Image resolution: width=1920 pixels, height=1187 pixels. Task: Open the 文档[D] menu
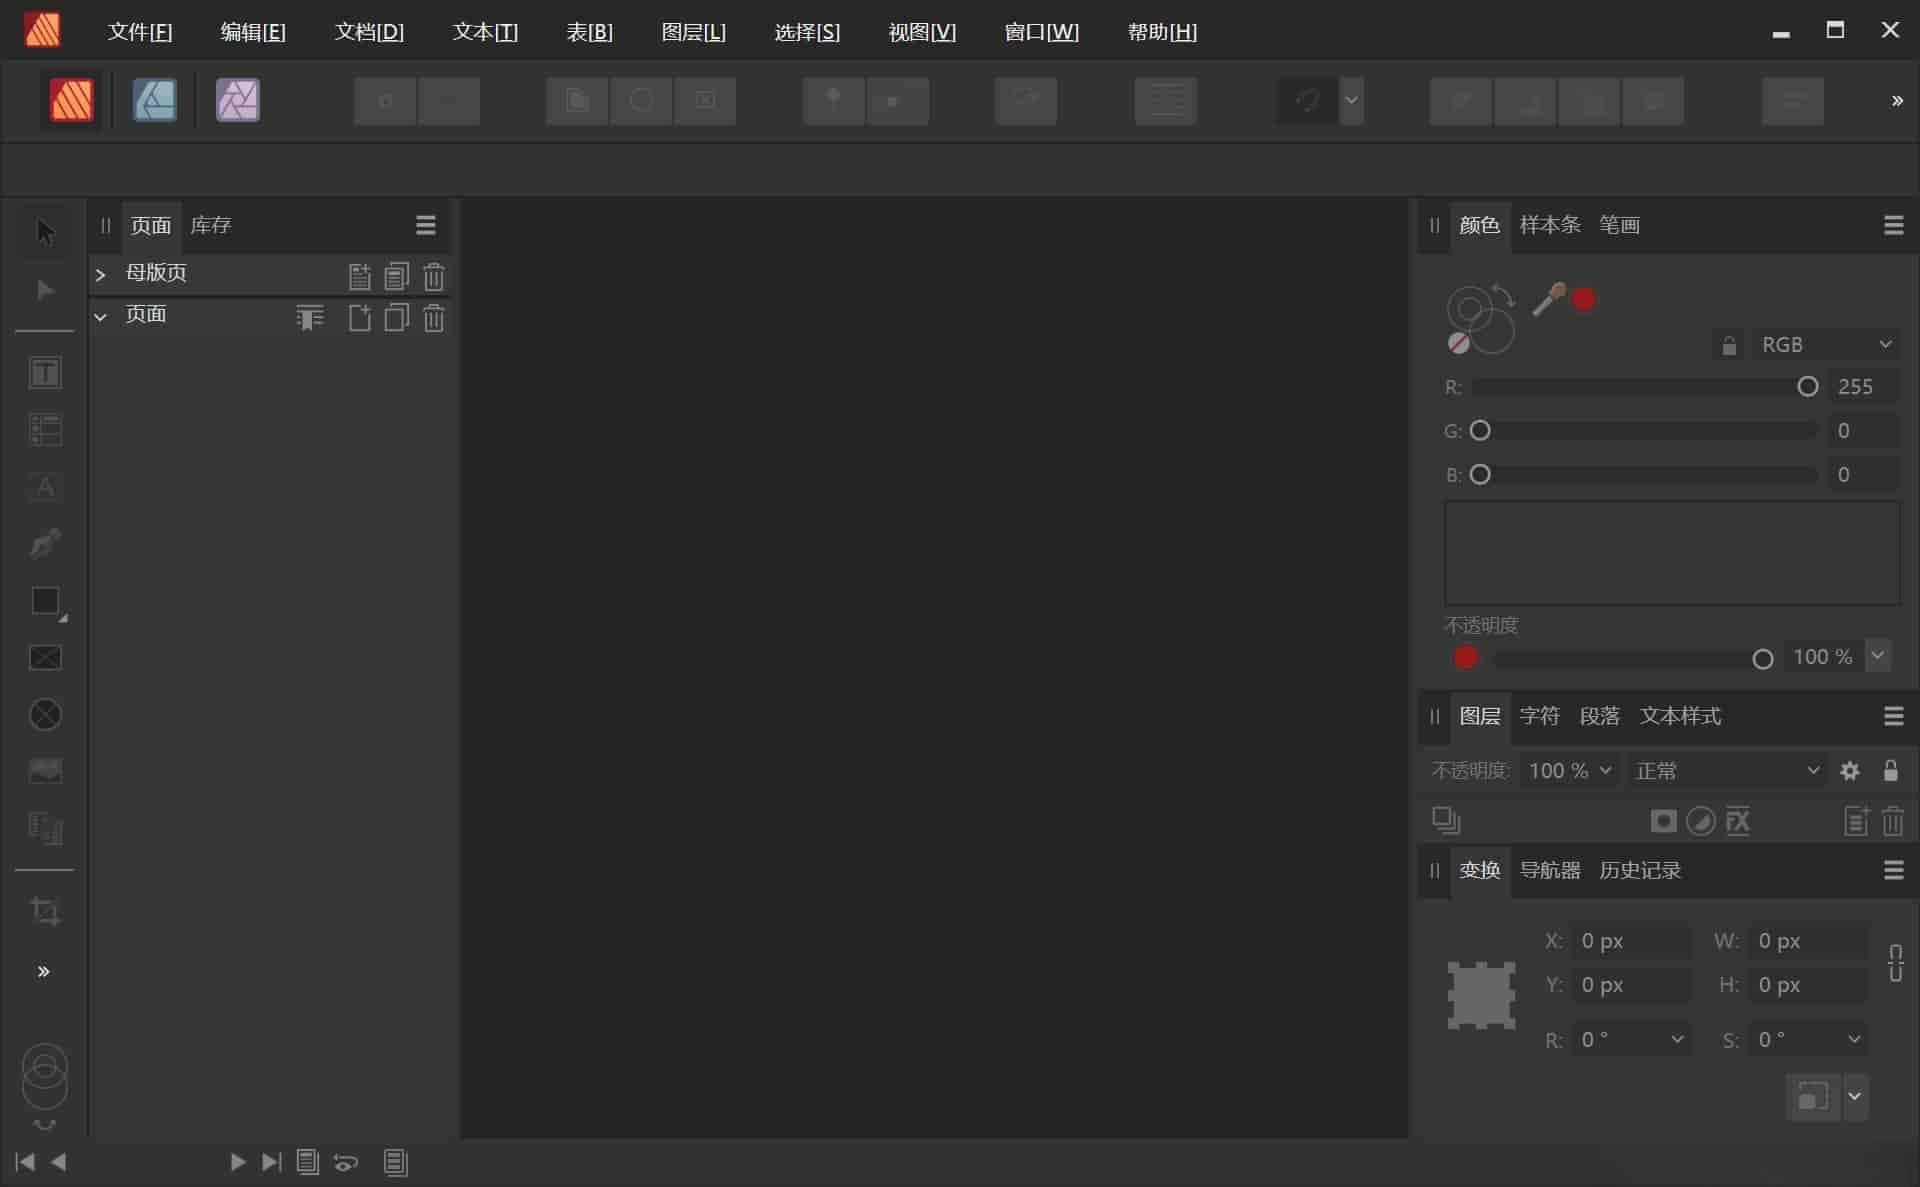369,32
